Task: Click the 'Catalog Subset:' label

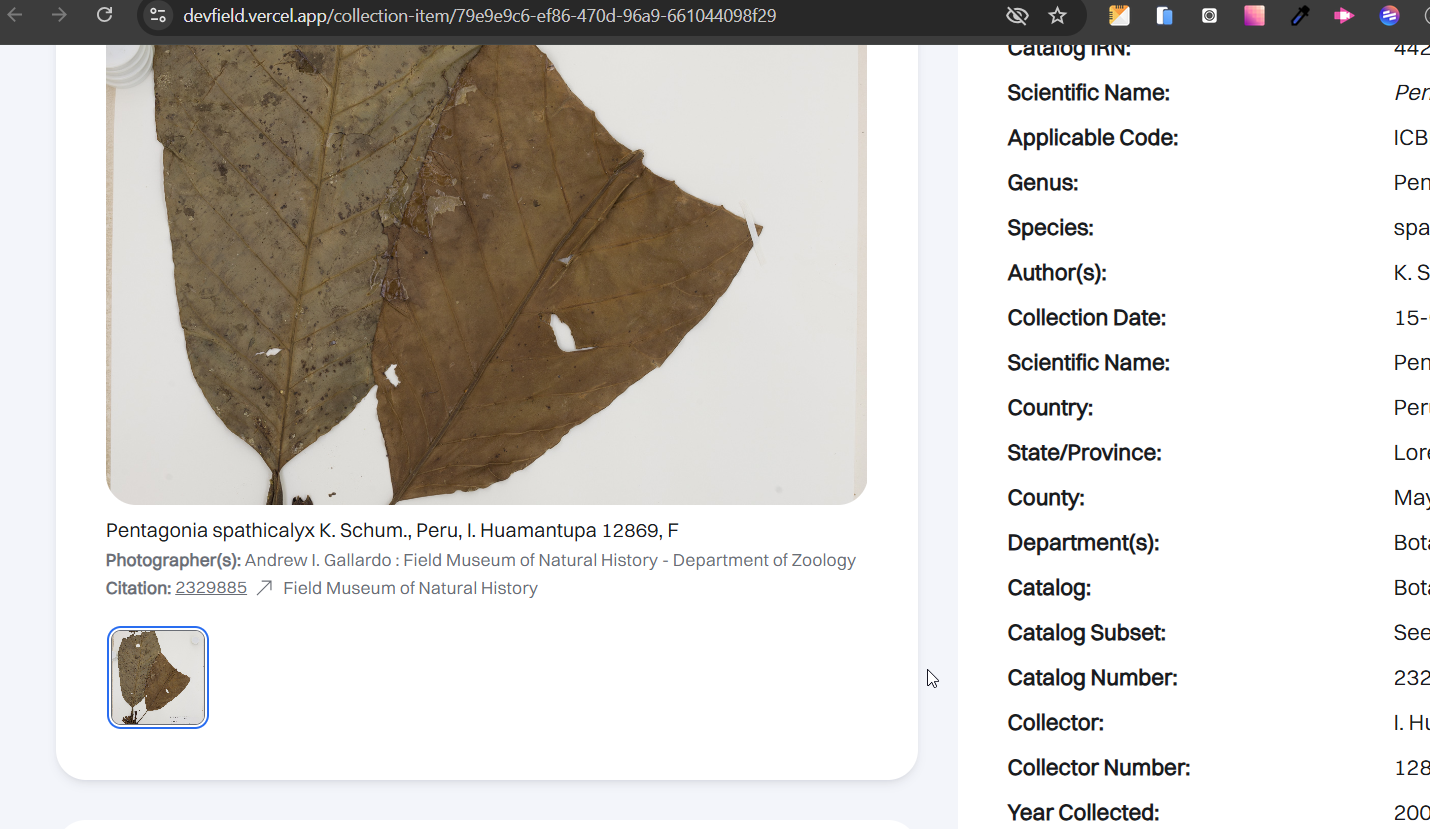Action: coord(1087,633)
